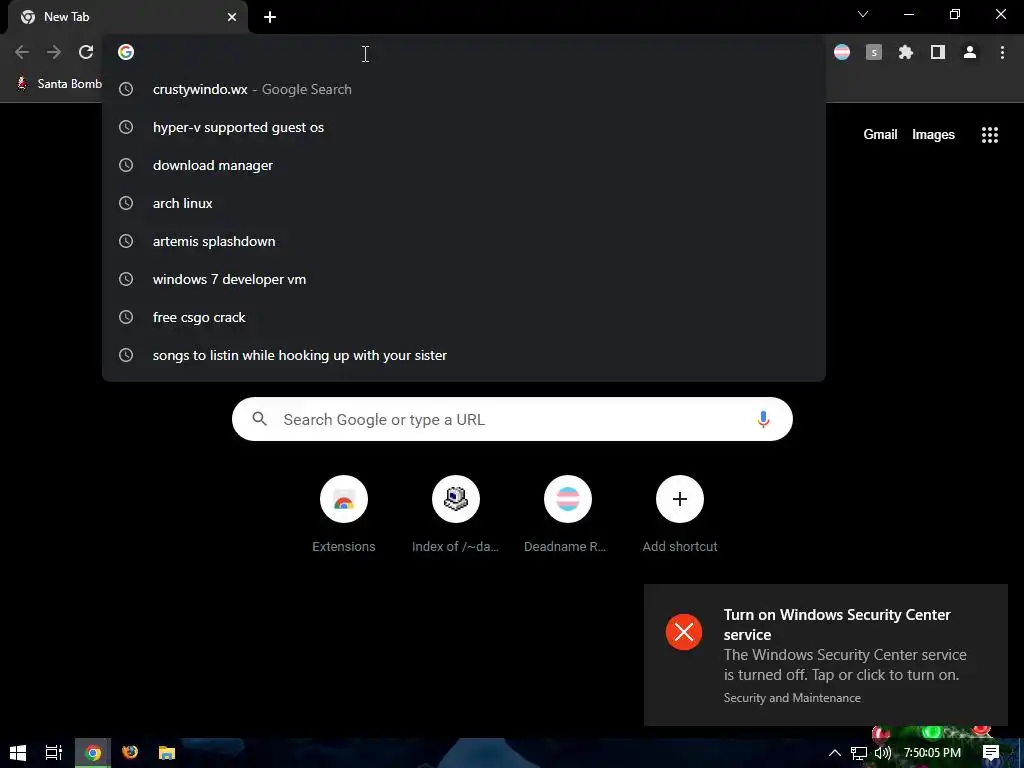Open the Images link

[x=933, y=135]
